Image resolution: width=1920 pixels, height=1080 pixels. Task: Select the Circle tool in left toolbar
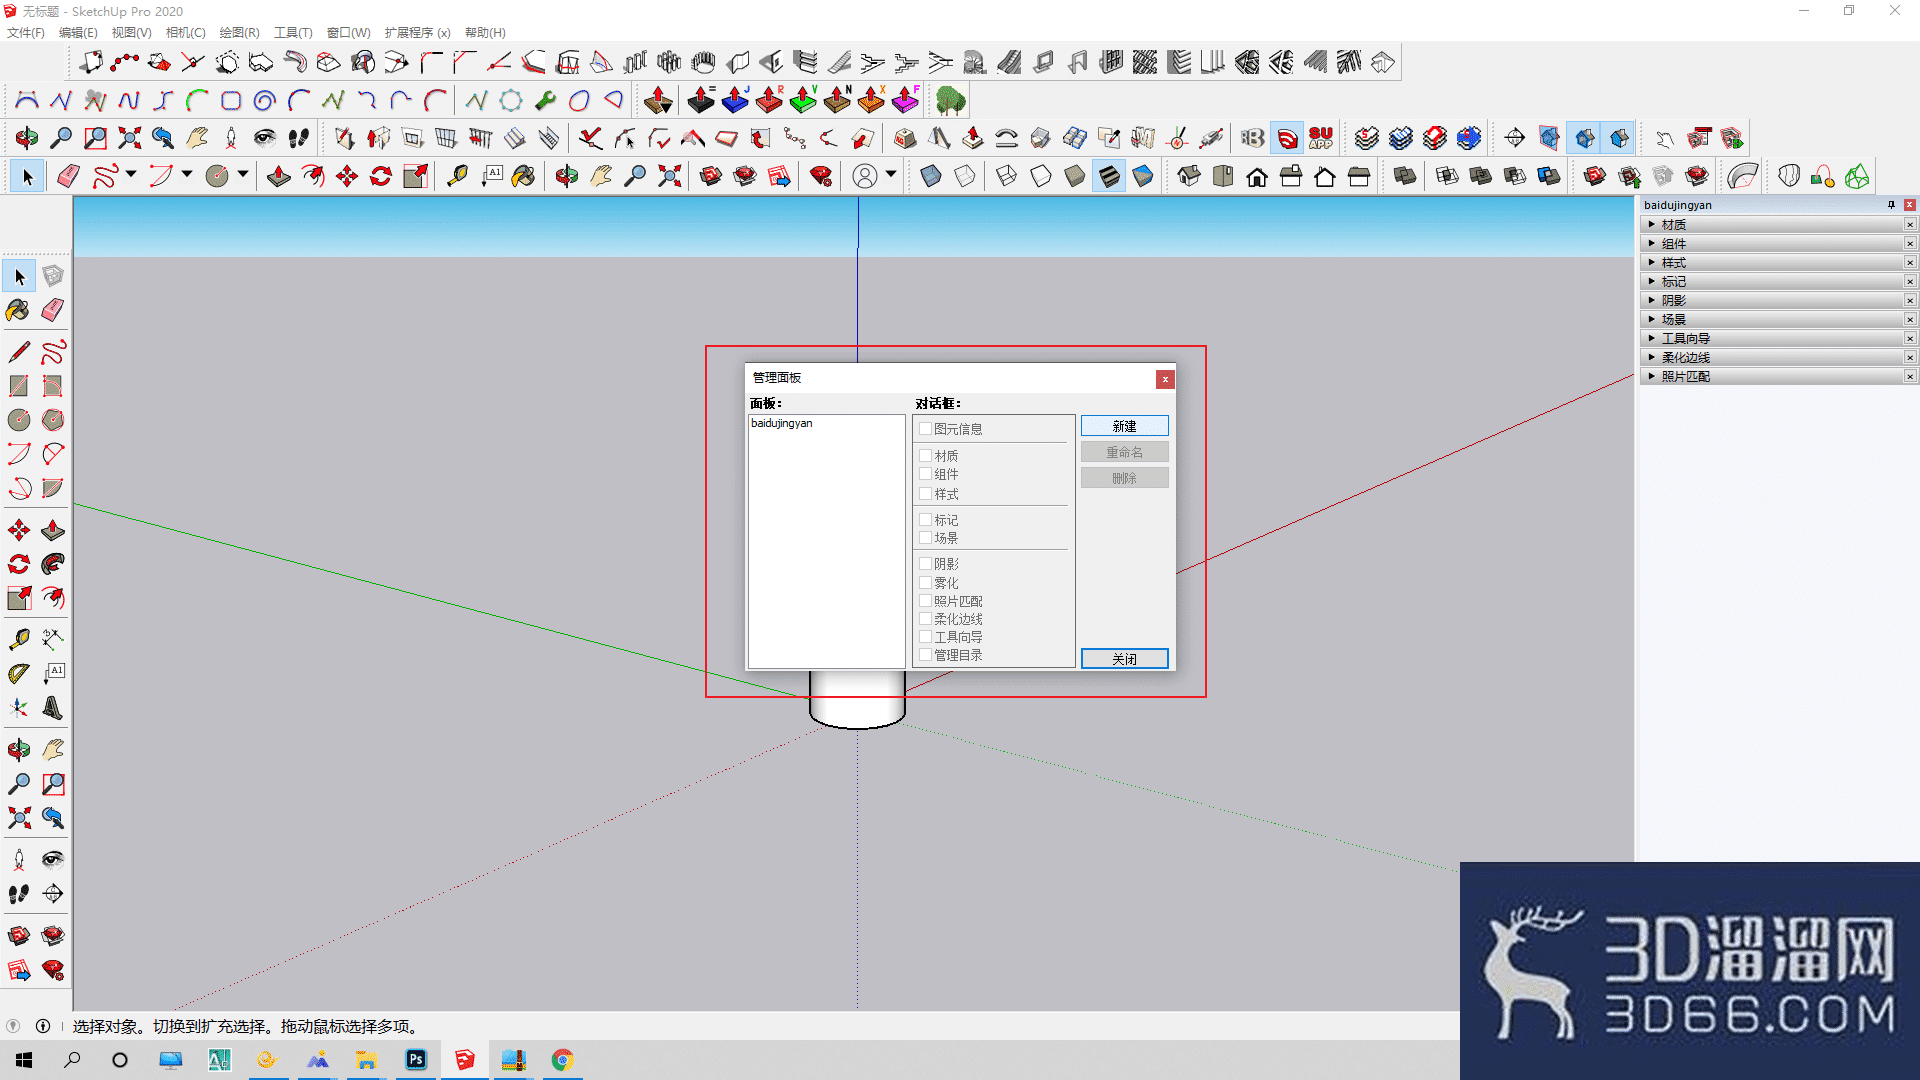[x=19, y=420]
